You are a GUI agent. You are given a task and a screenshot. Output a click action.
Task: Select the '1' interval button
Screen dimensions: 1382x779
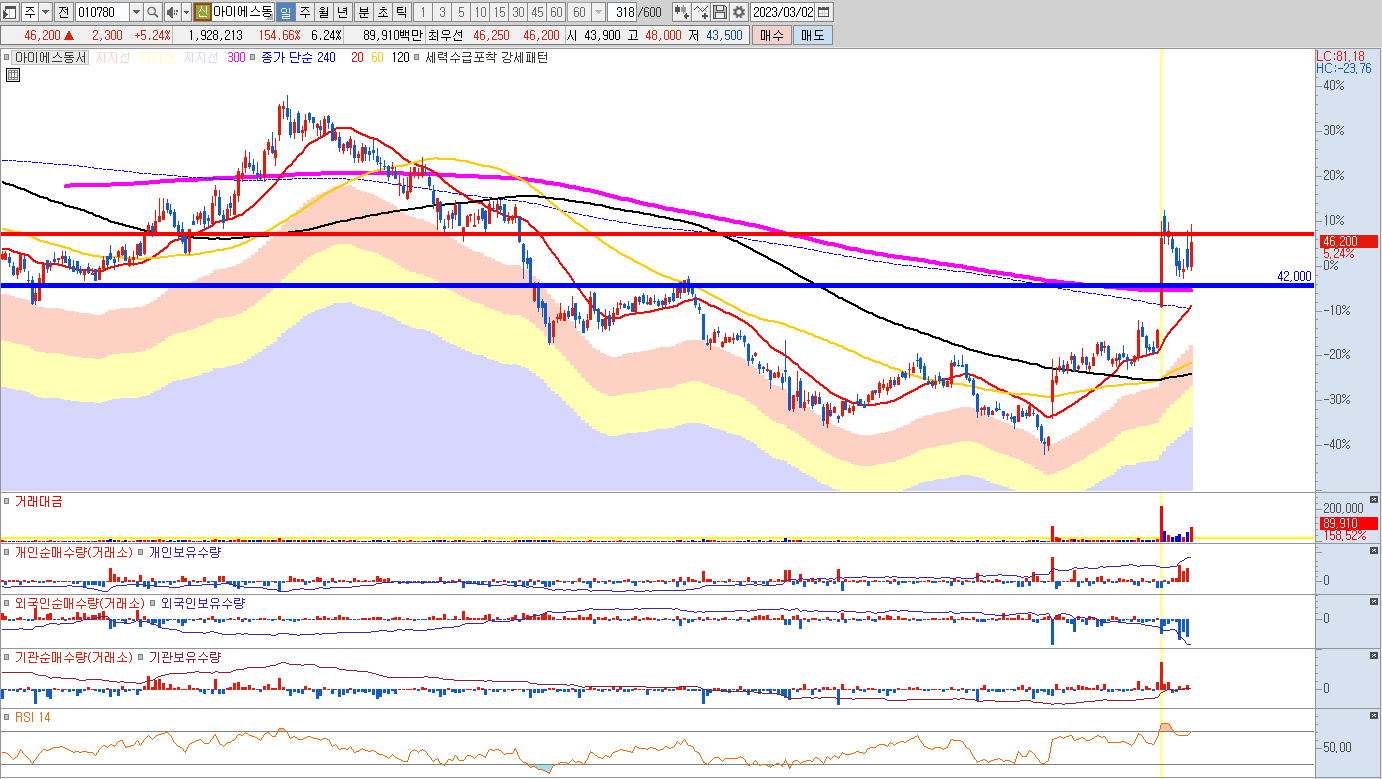point(422,12)
